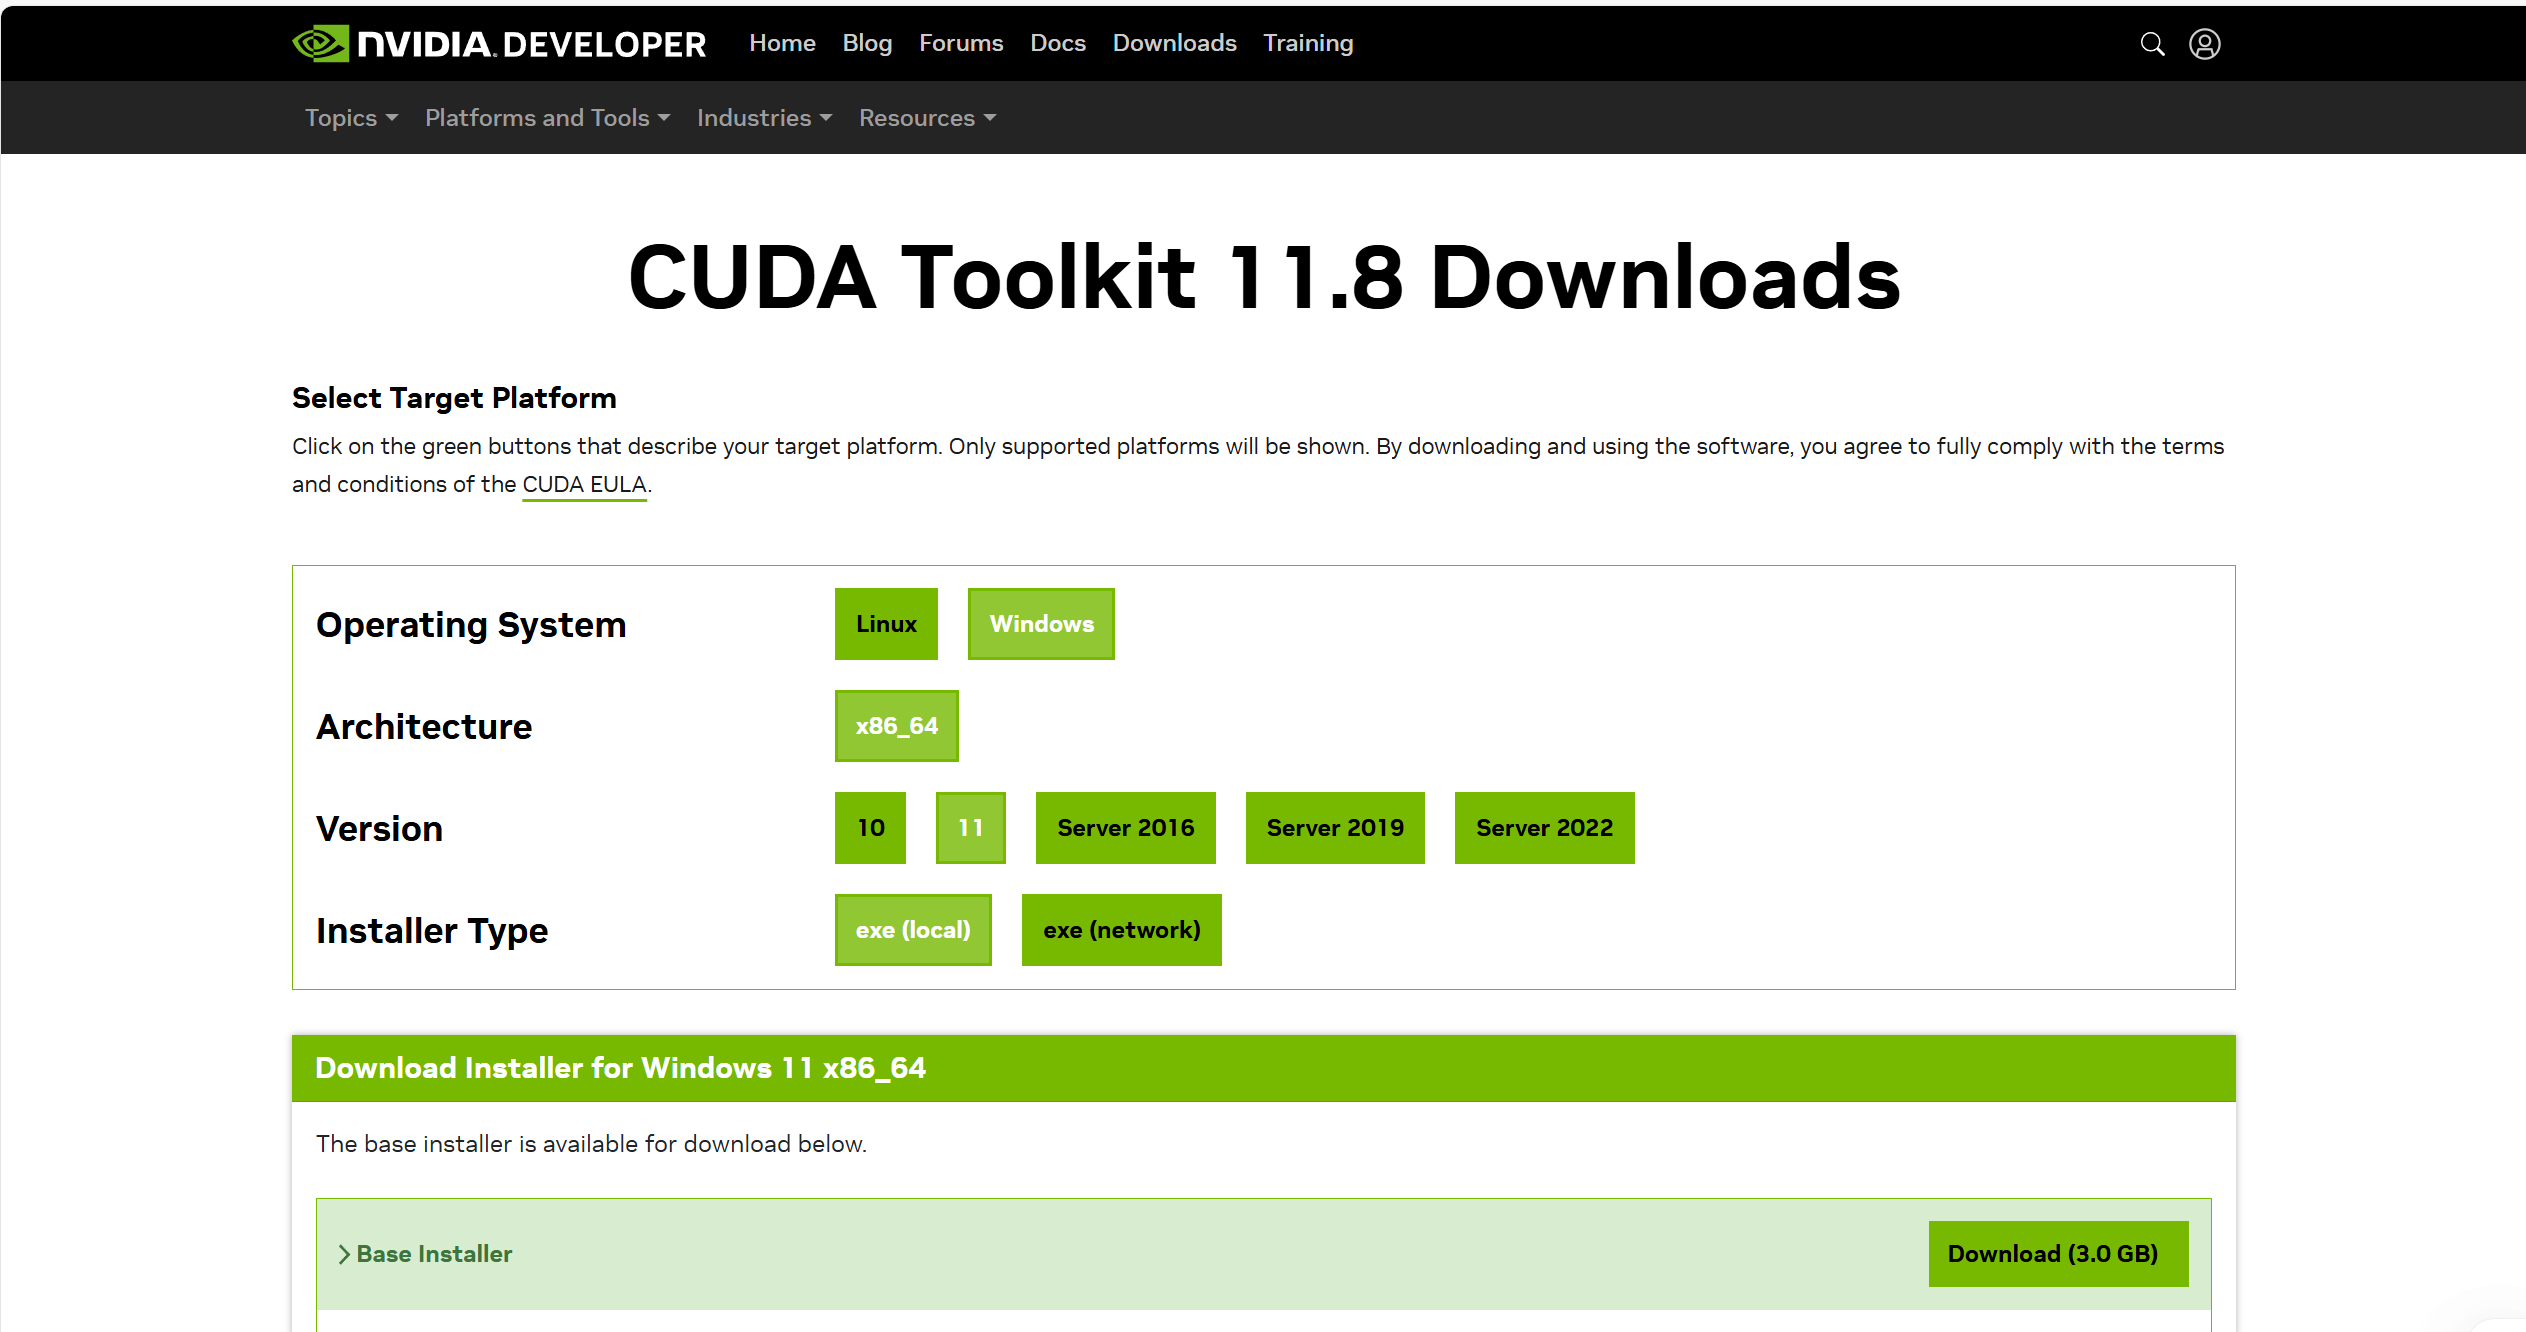
Task: Choose exe (network) installer type
Action: pos(1121,930)
